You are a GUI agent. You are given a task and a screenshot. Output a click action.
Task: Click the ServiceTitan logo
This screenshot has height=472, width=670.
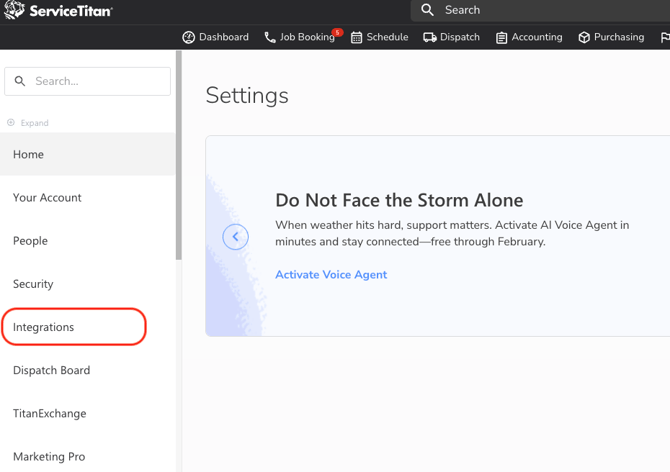(58, 10)
